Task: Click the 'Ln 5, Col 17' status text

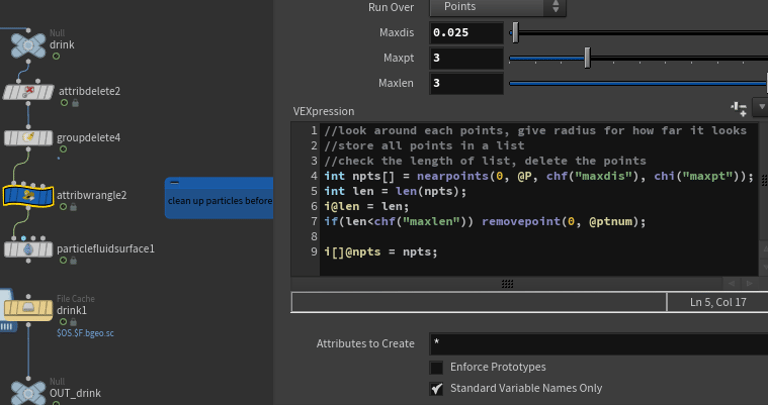Action: click(x=718, y=302)
